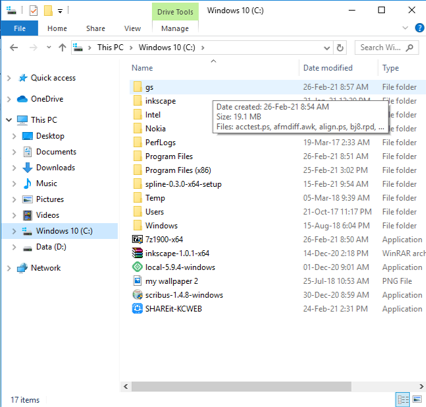
Task: Open the Recent locations dropdown
Action: pos(49,47)
